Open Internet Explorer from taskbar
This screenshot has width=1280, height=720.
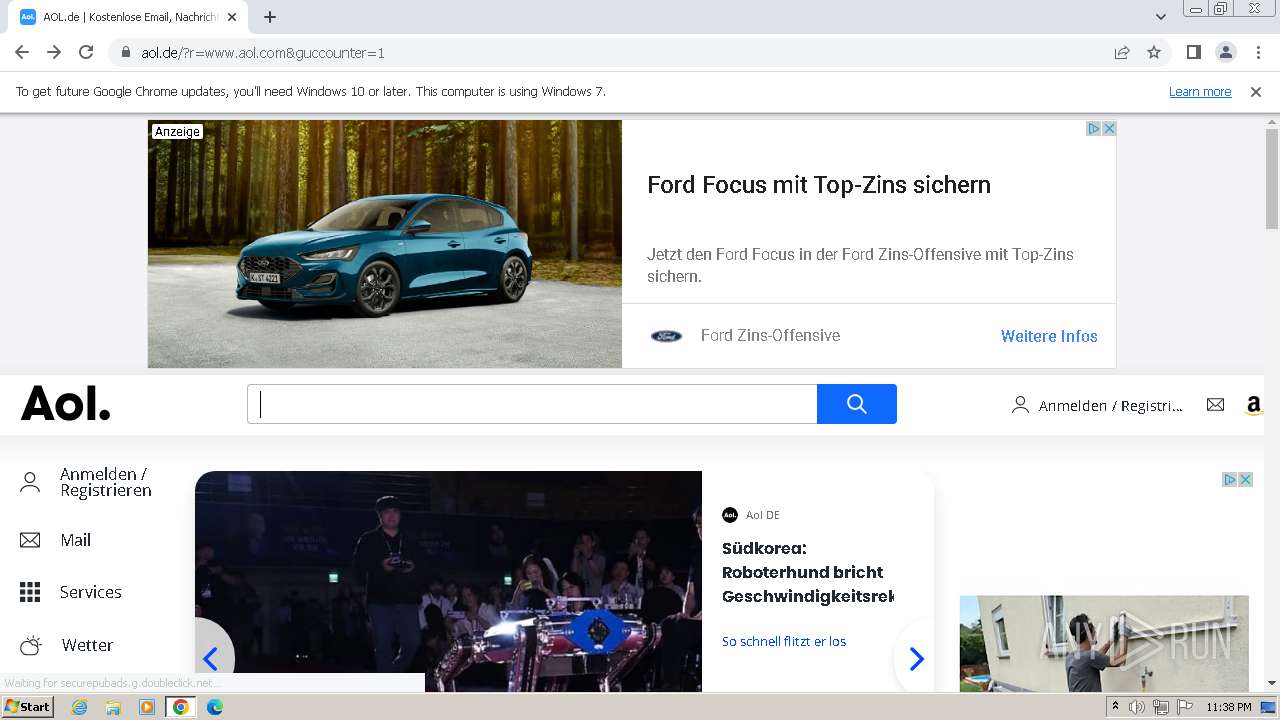click(x=79, y=707)
